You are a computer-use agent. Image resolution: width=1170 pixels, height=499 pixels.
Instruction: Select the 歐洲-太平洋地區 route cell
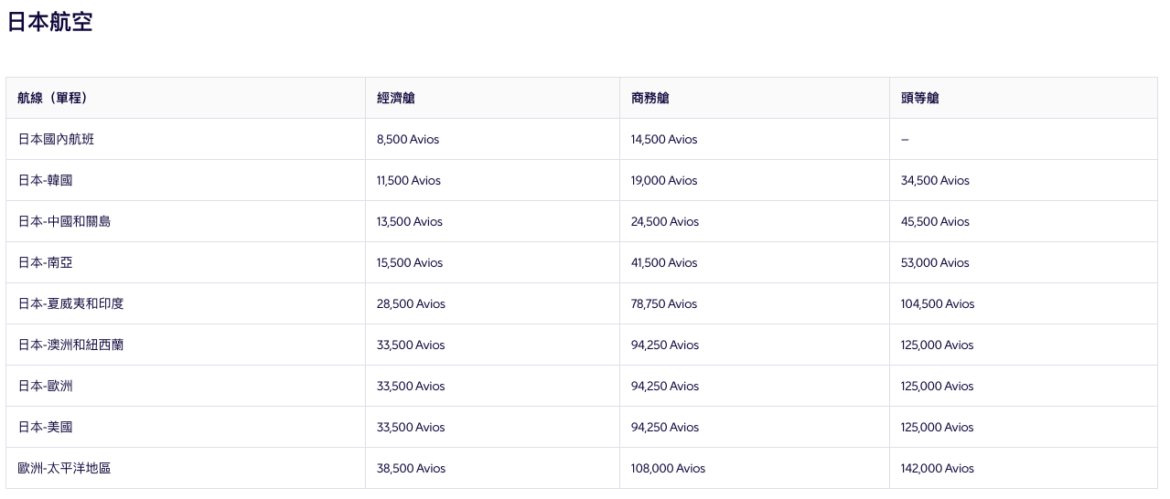coord(64,468)
